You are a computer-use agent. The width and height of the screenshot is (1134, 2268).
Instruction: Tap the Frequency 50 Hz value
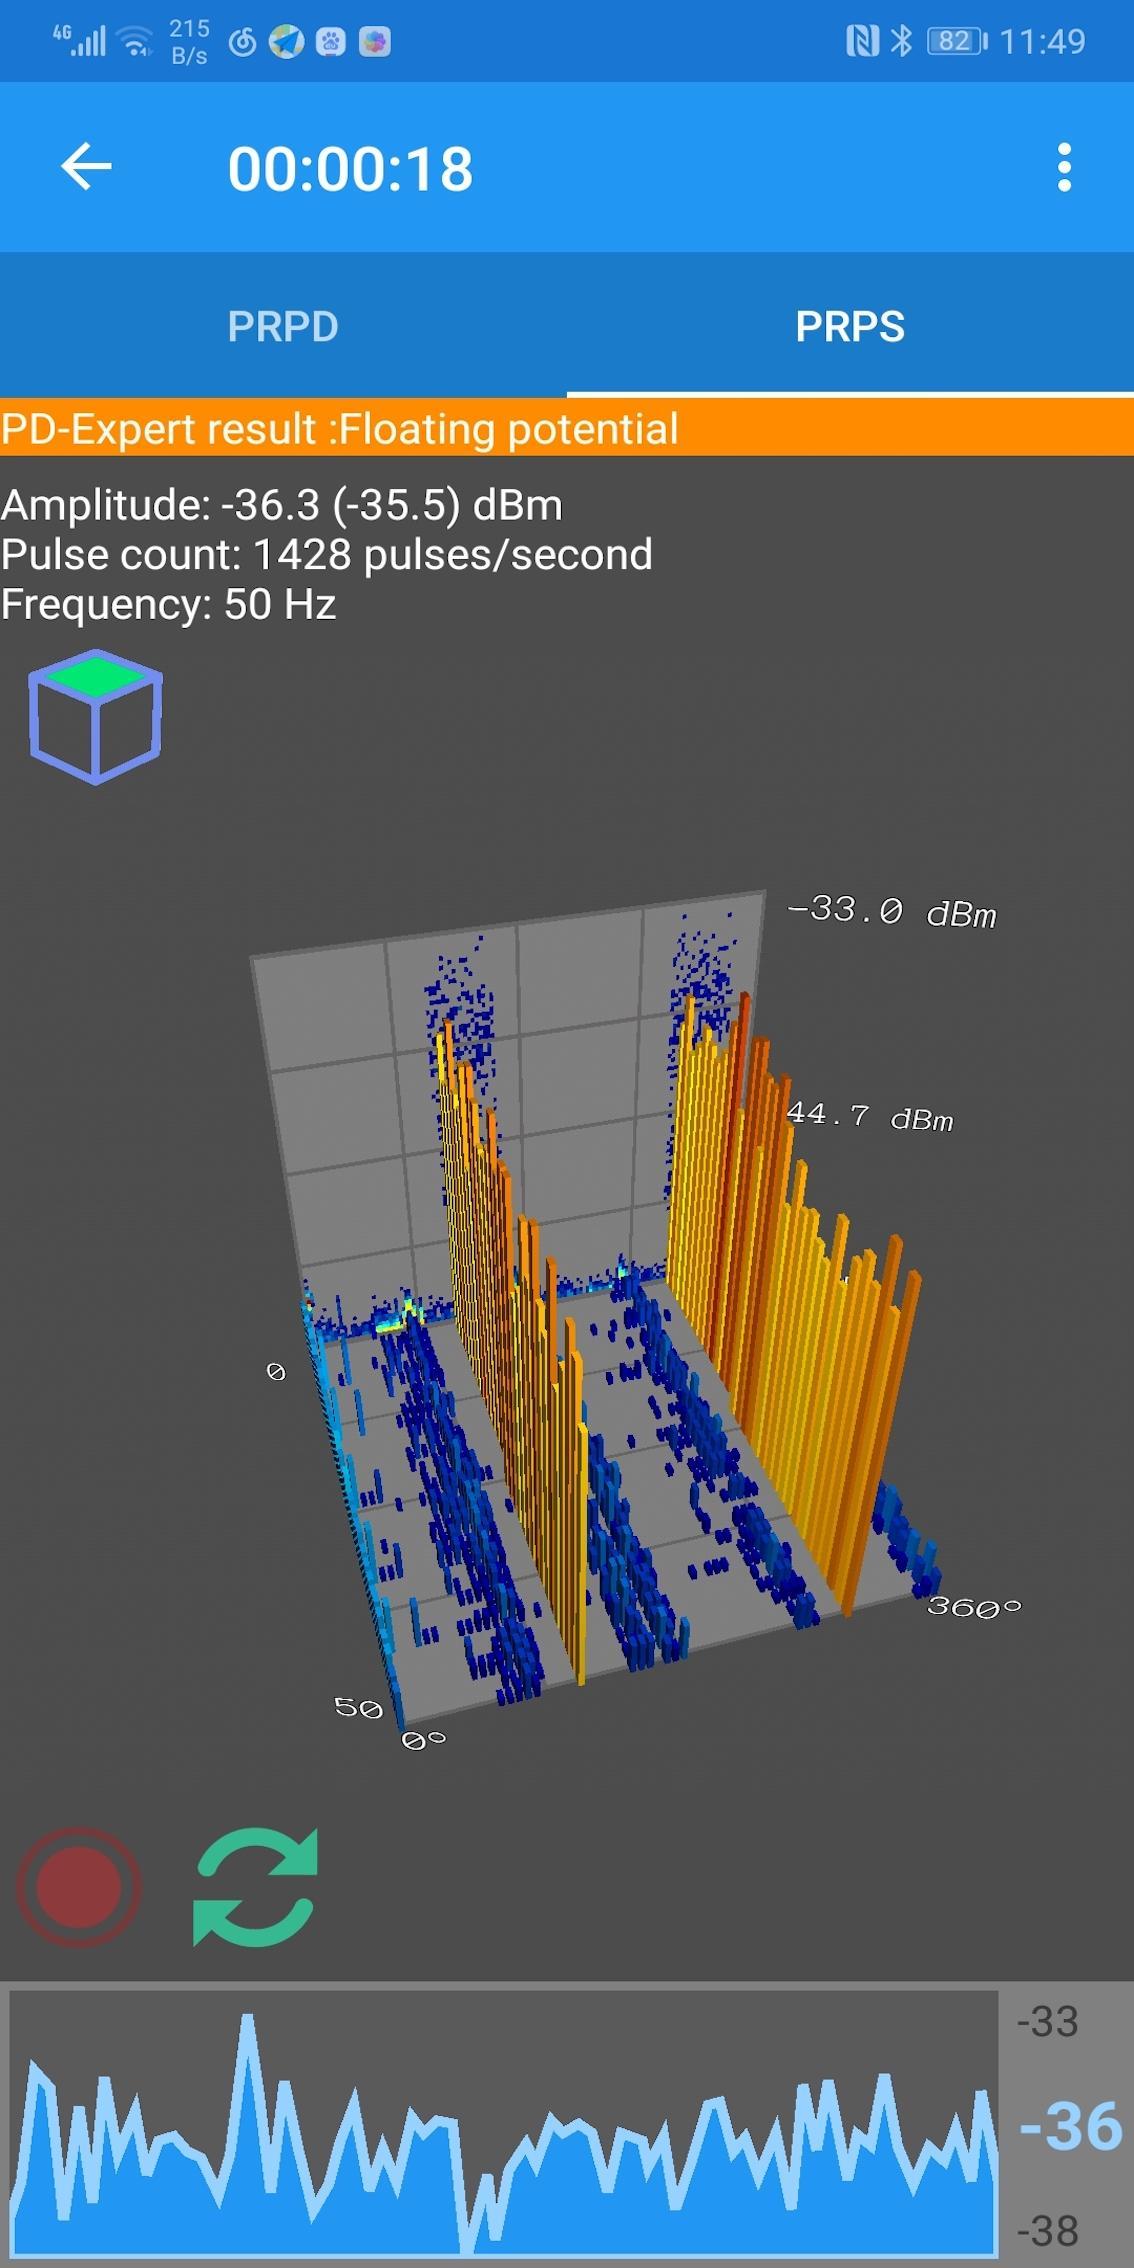[168, 605]
